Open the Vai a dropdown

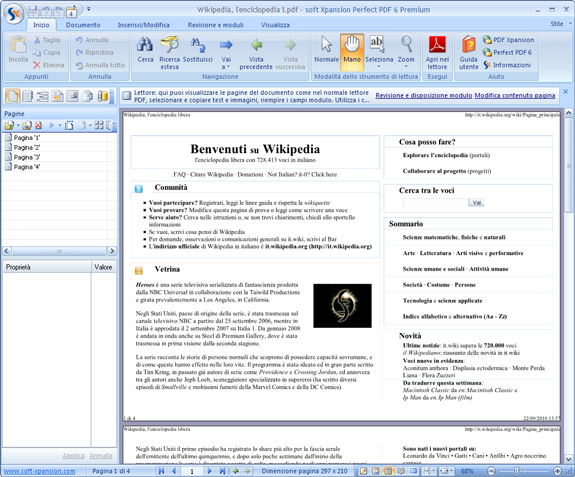click(226, 53)
